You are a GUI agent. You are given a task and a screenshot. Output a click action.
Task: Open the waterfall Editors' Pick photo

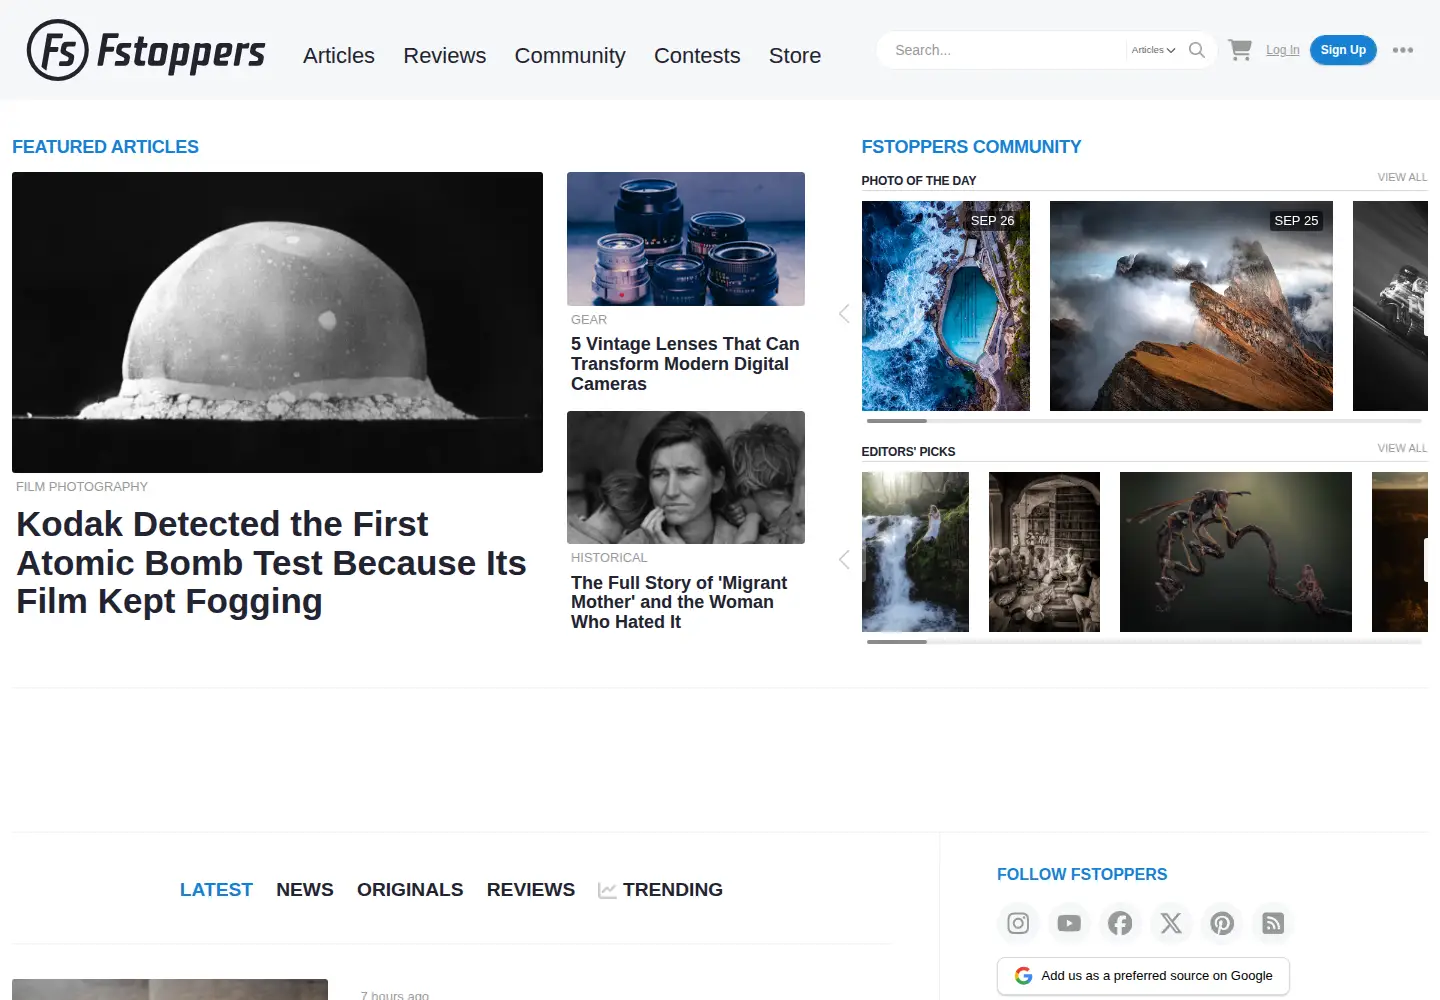click(x=915, y=552)
